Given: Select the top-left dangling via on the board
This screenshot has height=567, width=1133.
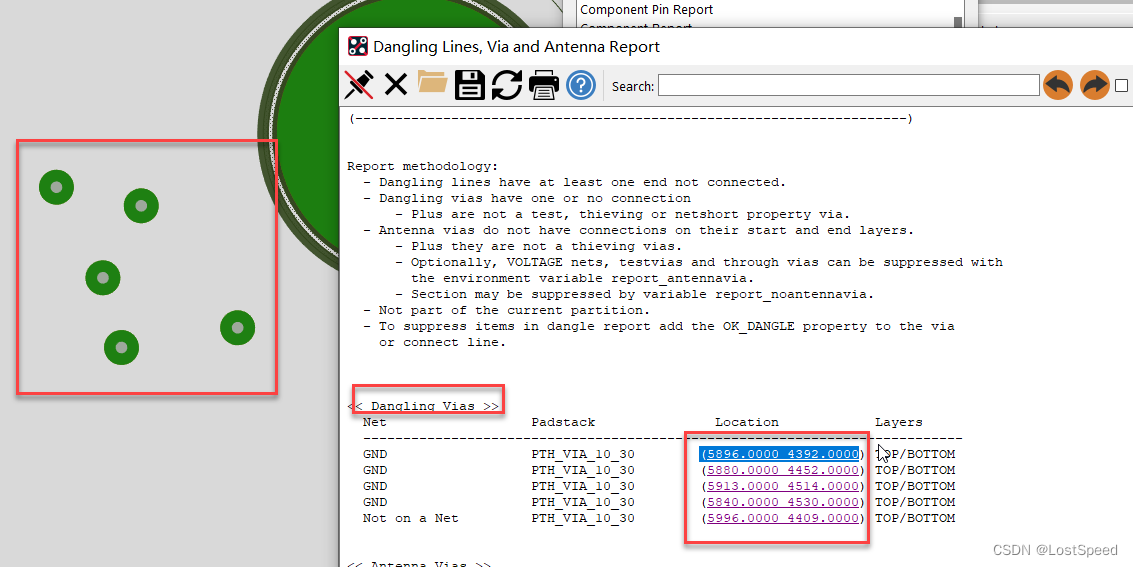Looking at the screenshot, I should coord(56,187).
